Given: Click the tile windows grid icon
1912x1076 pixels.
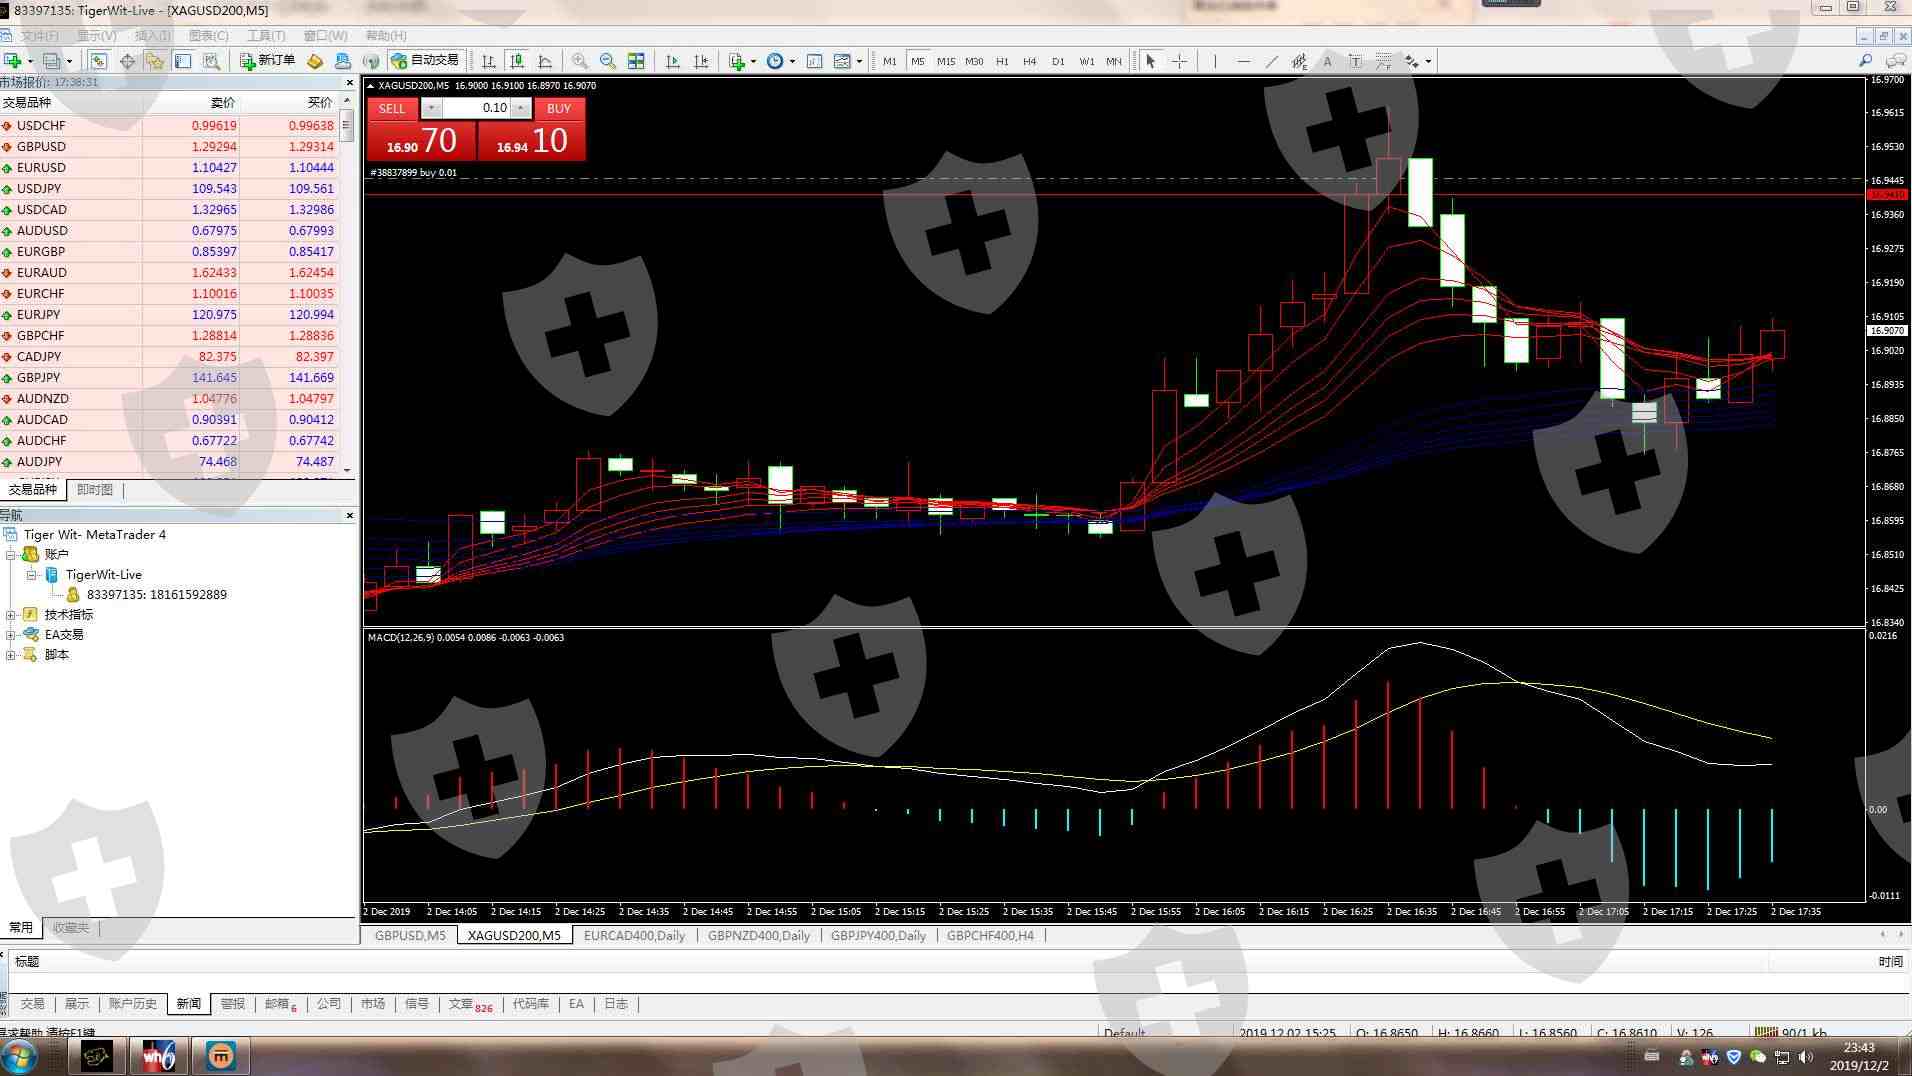Looking at the screenshot, I should click(x=636, y=61).
